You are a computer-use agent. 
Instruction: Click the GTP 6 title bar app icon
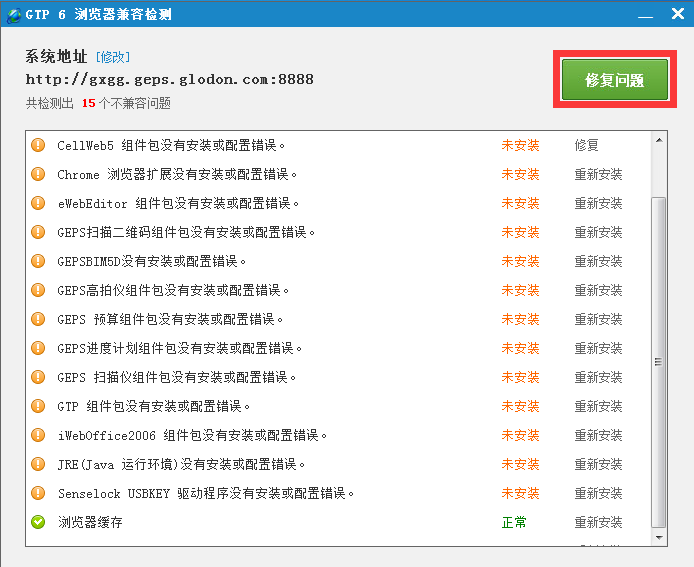(15, 14)
